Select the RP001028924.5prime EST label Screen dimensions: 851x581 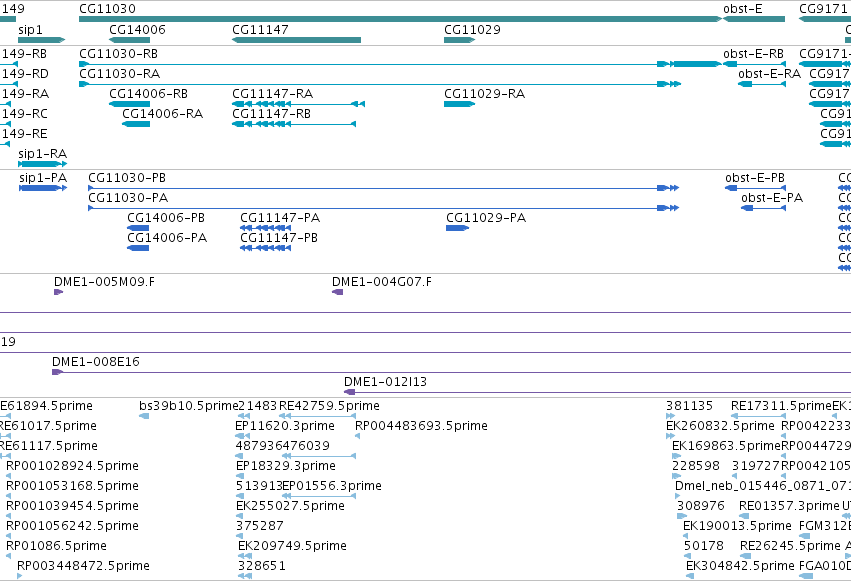pos(72,466)
